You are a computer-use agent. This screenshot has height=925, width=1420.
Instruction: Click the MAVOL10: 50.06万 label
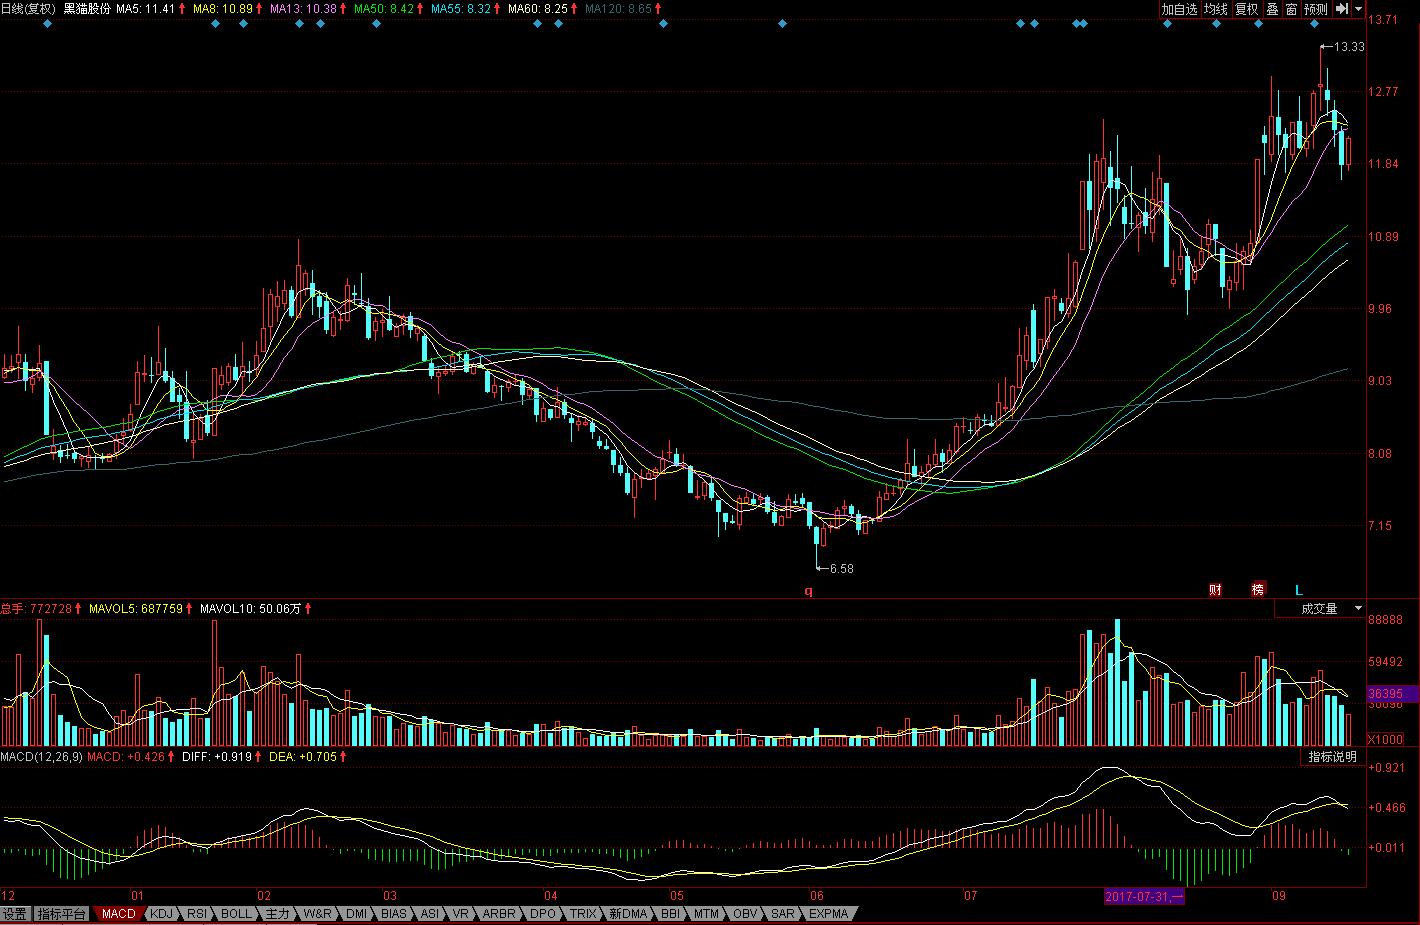pos(251,608)
